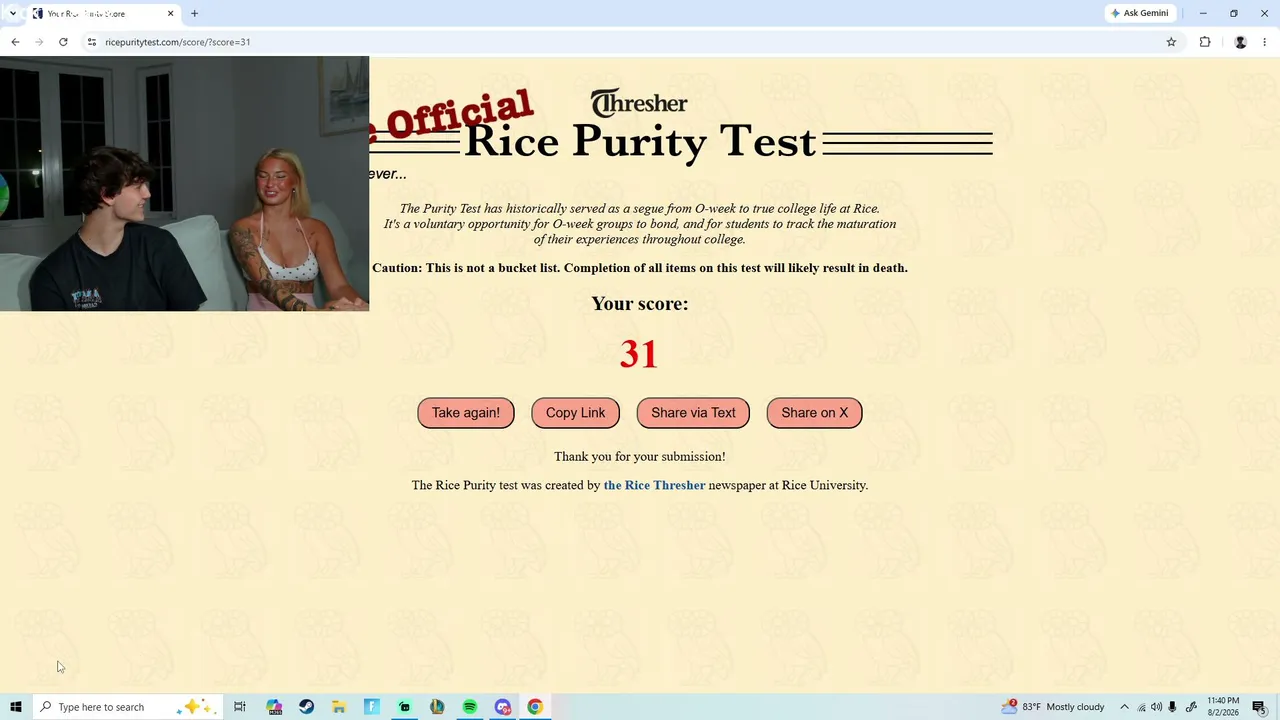Click the Take again! button
This screenshot has height=720, width=1280.
(x=466, y=413)
